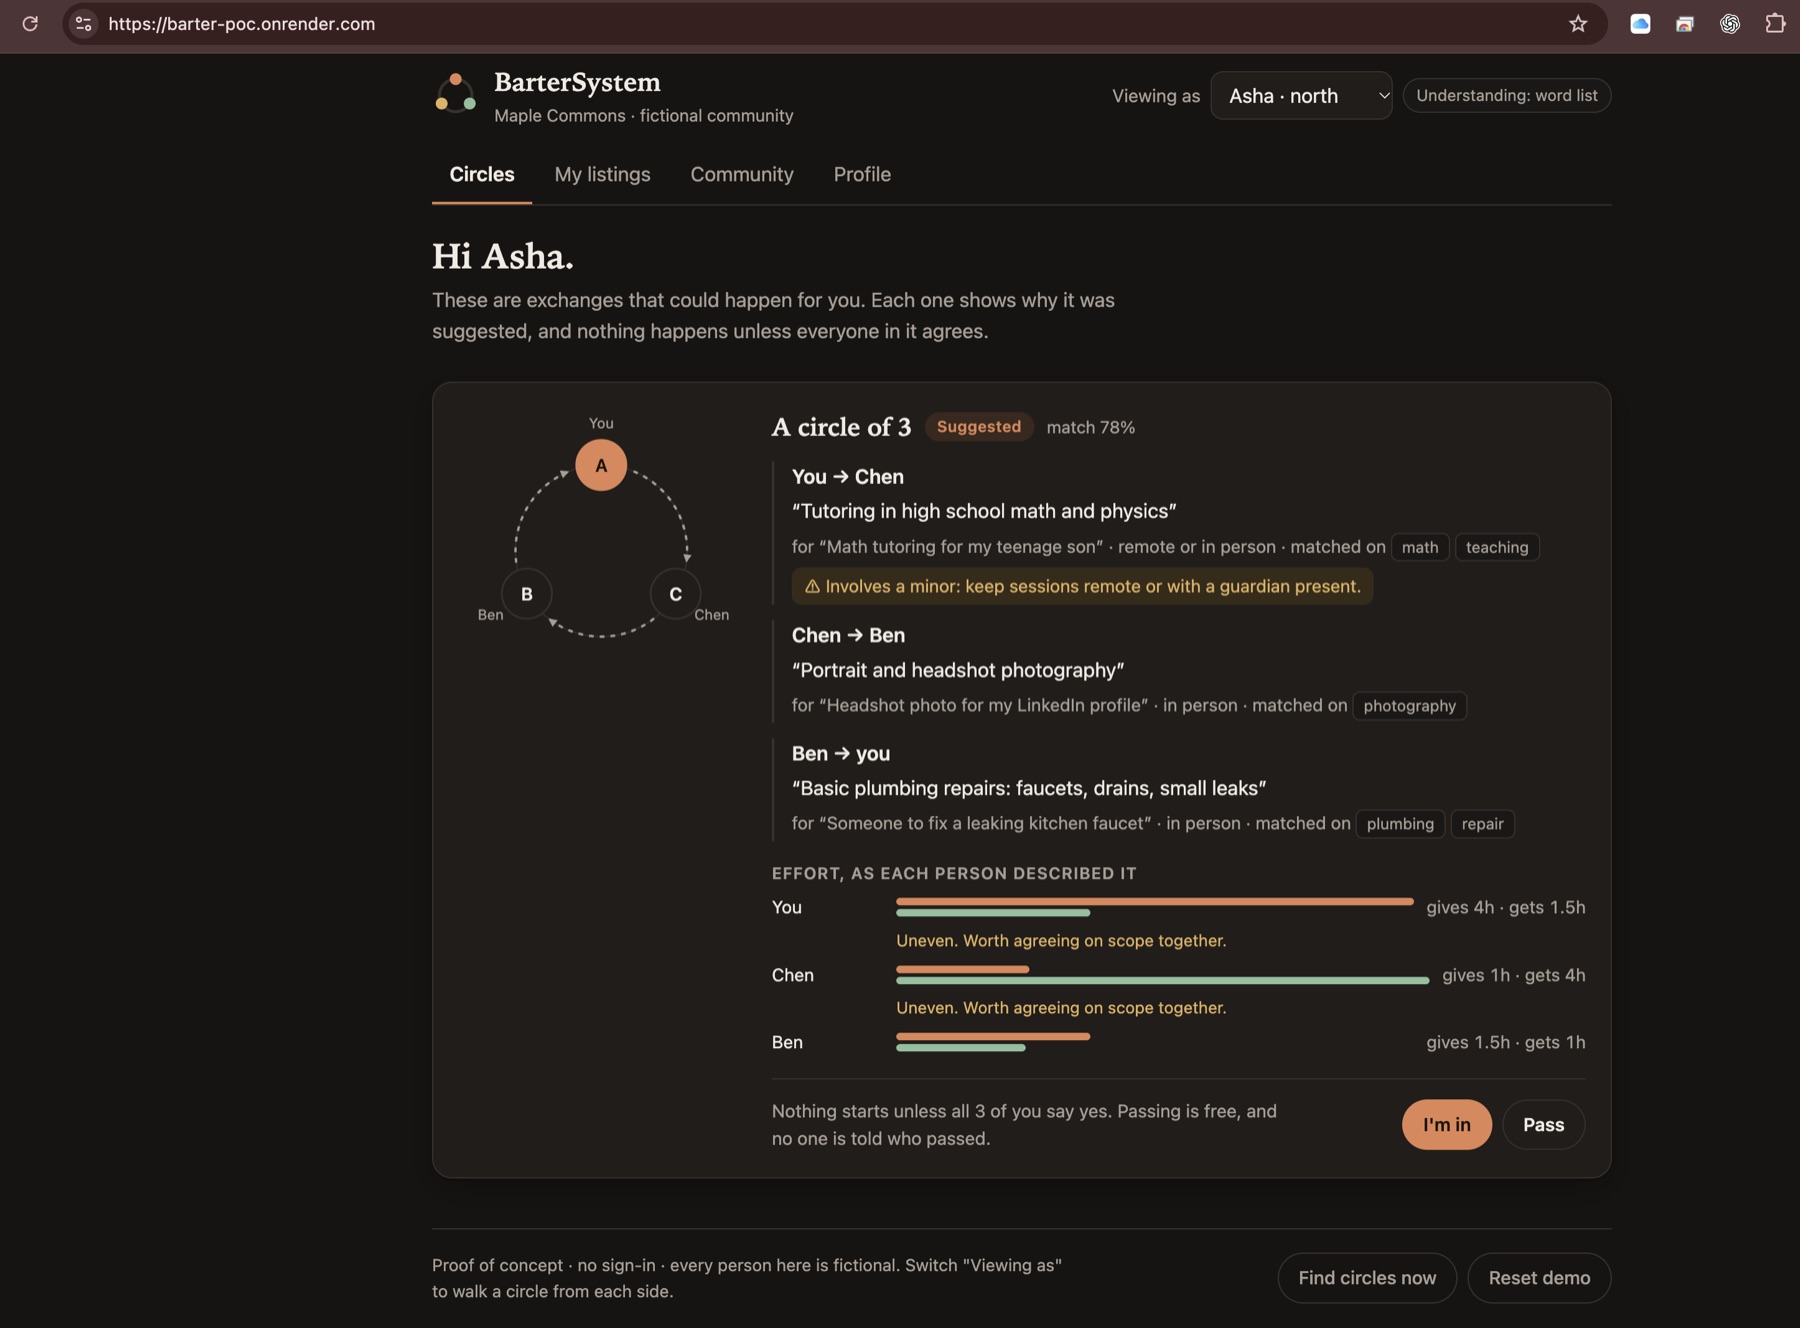
Task: Select node A labeled You in circle diagram
Action: 601,465
